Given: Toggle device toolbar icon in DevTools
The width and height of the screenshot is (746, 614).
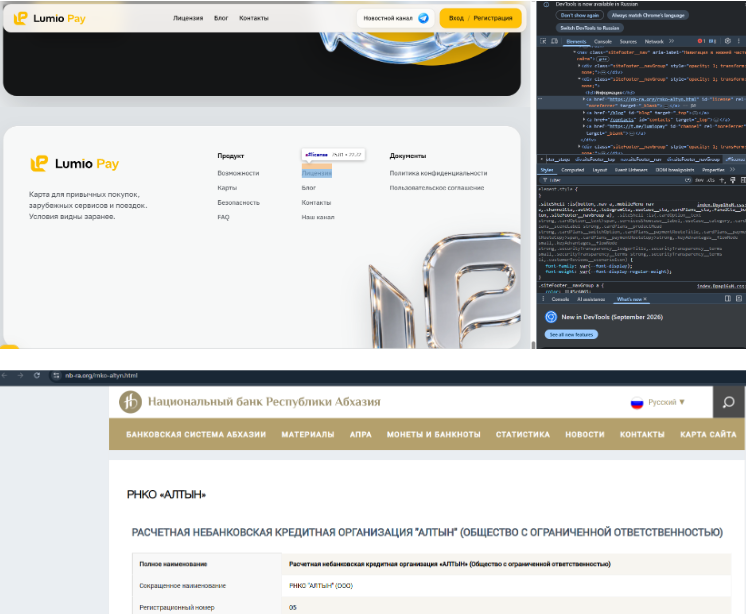Looking at the screenshot, I should tap(554, 41).
